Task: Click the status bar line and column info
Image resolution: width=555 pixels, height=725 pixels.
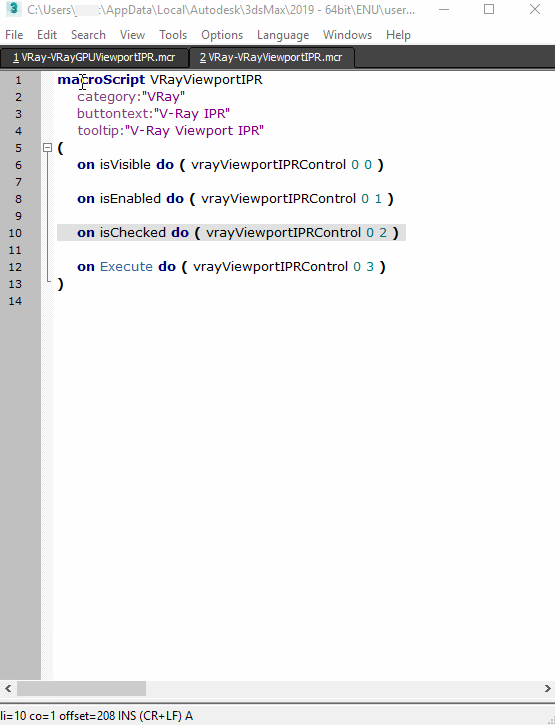Action: point(97,716)
